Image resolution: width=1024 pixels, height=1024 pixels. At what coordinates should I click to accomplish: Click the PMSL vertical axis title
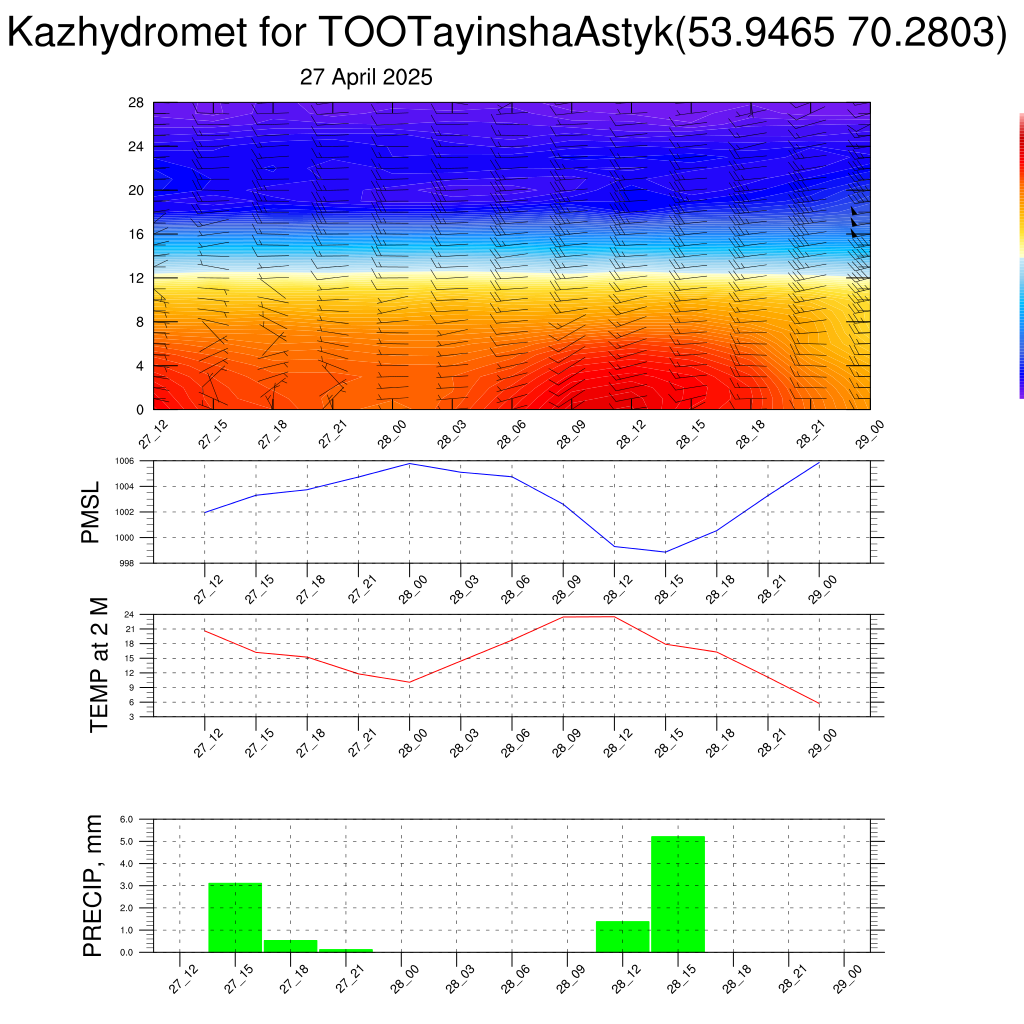[x=90, y=512]
